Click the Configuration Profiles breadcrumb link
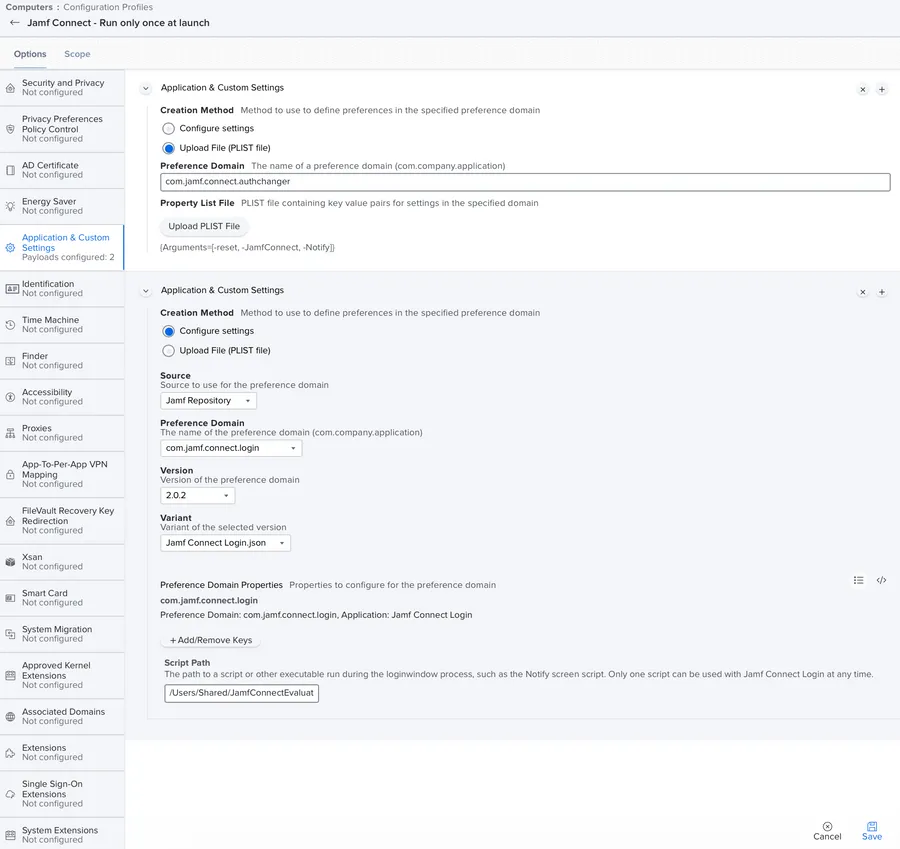Image resolution: width=900 pixels, height=849 pixels. (x=108, y=7)
